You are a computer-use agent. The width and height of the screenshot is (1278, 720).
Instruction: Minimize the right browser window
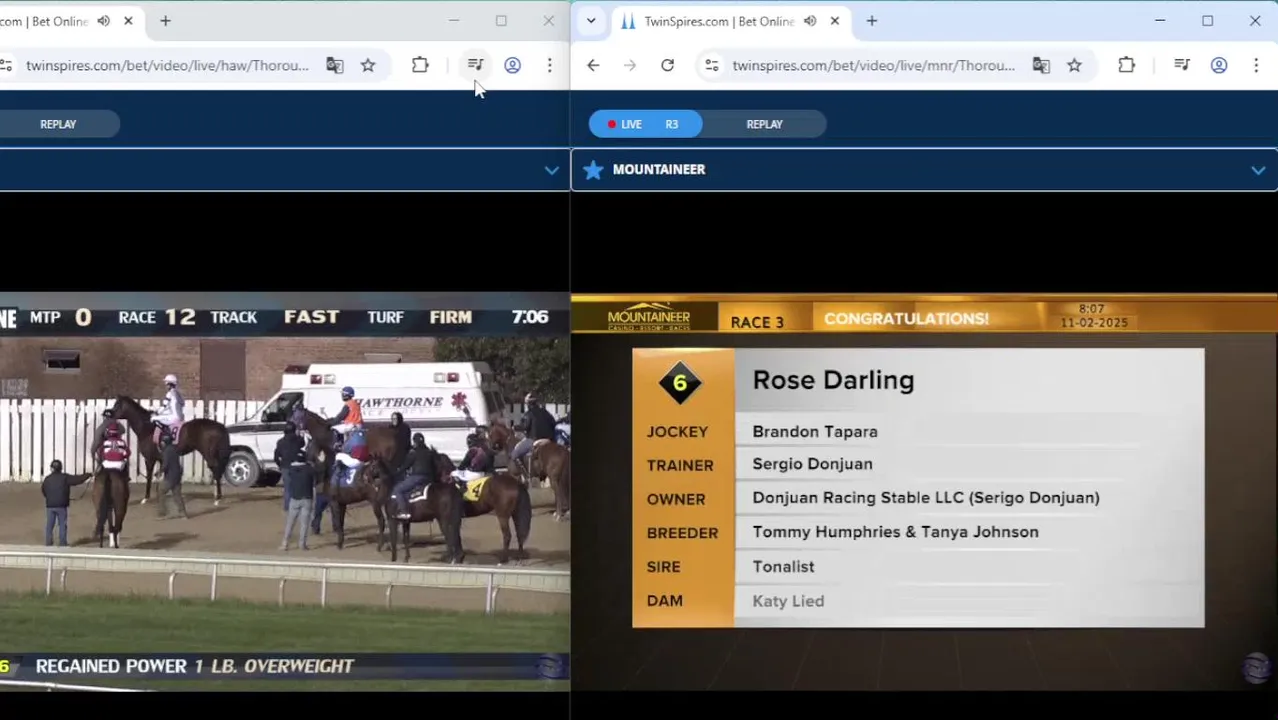click(1160, 21)
